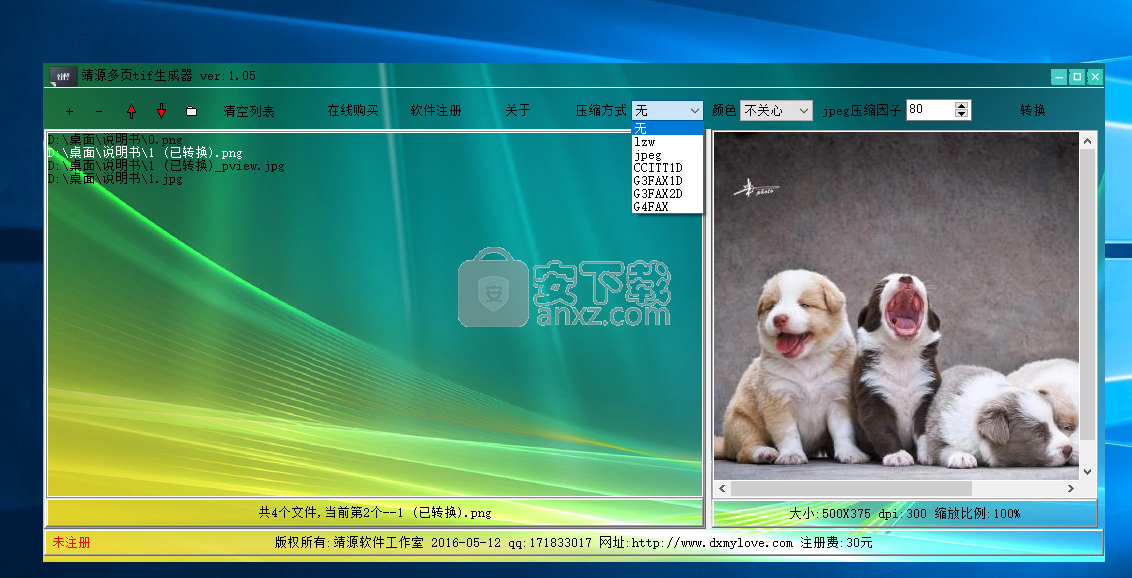Select 无 in compression list
This screenshot has width=1132, height=578.
pyautogui.click(x=667, y=128)
